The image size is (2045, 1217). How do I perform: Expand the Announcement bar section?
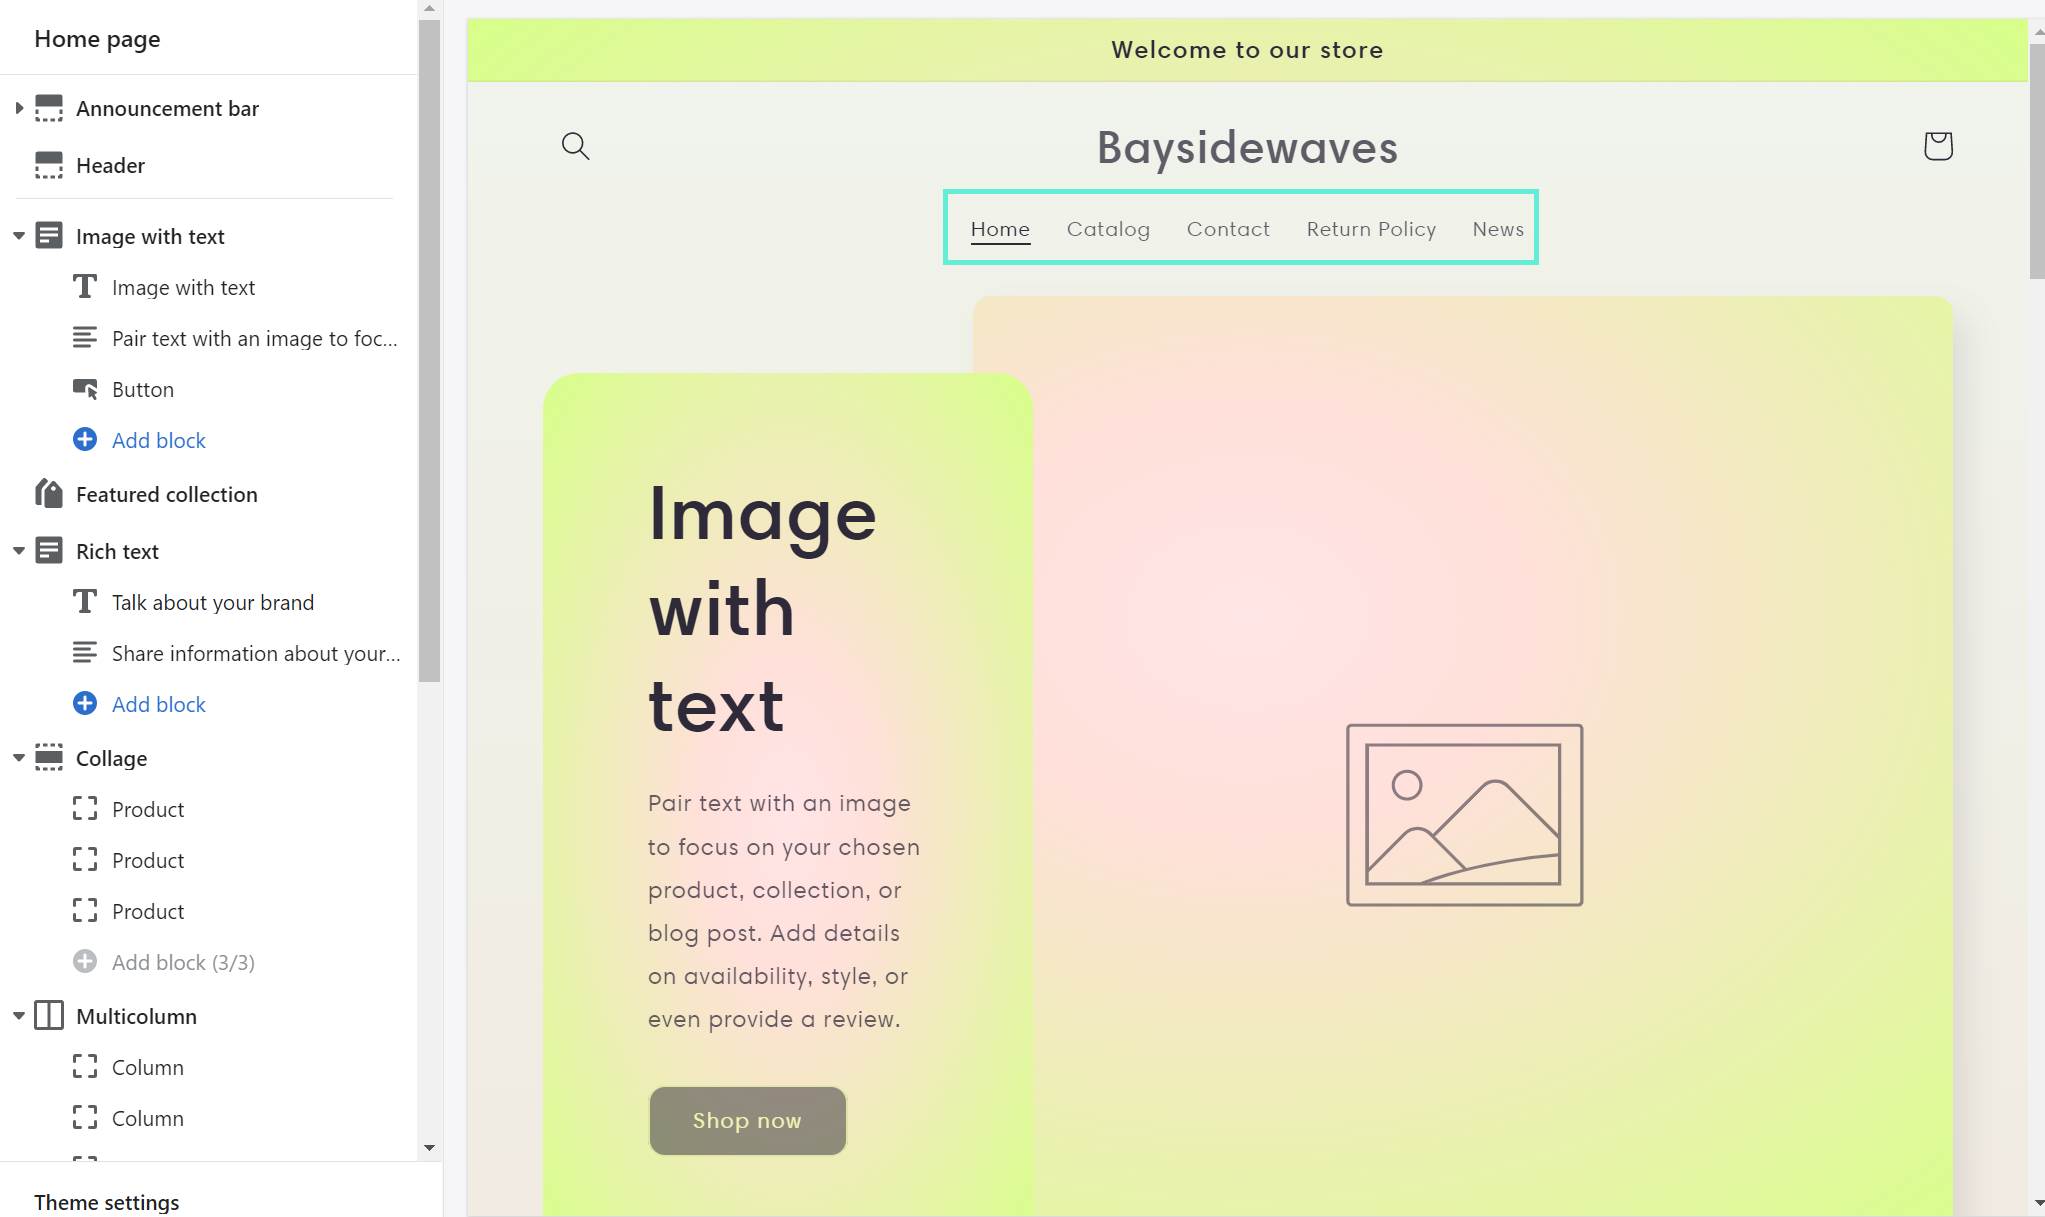(x=19, y=108)
